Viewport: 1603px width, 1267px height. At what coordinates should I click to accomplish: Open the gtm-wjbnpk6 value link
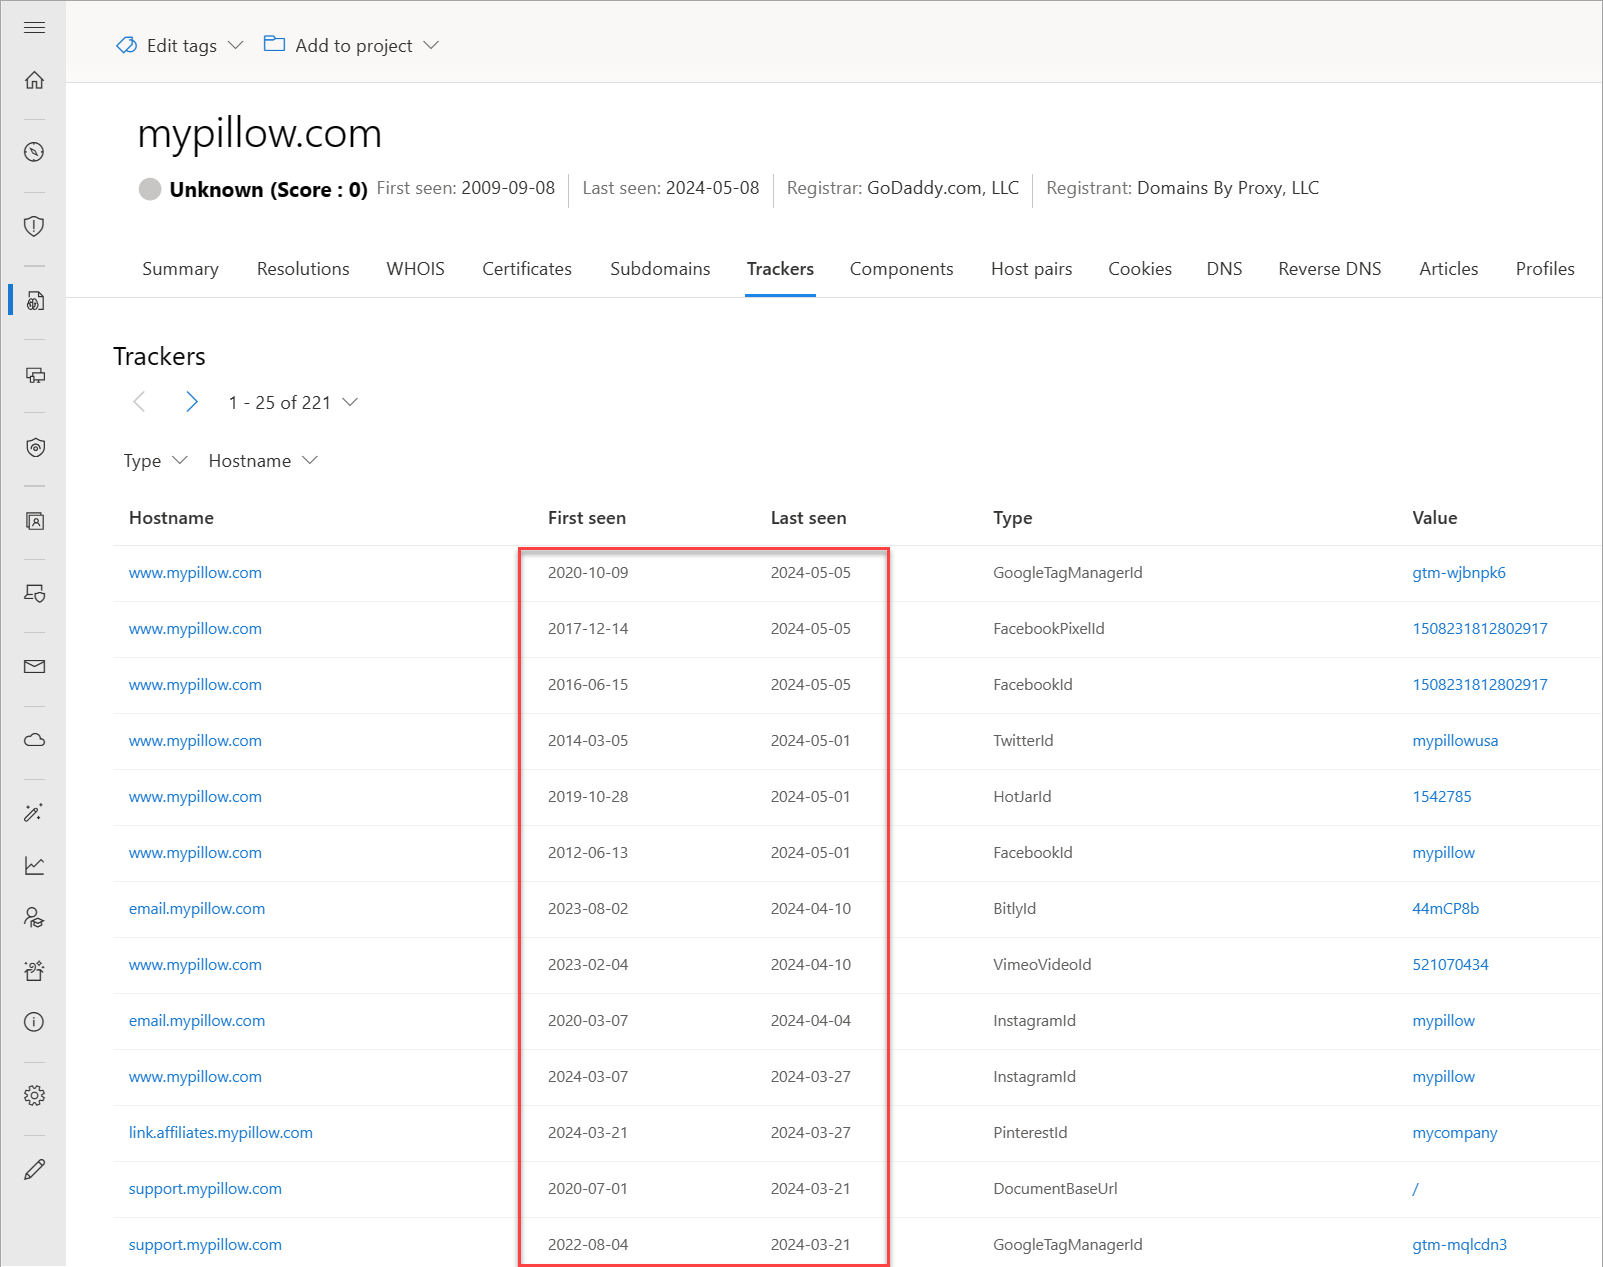pos(1459,573)
